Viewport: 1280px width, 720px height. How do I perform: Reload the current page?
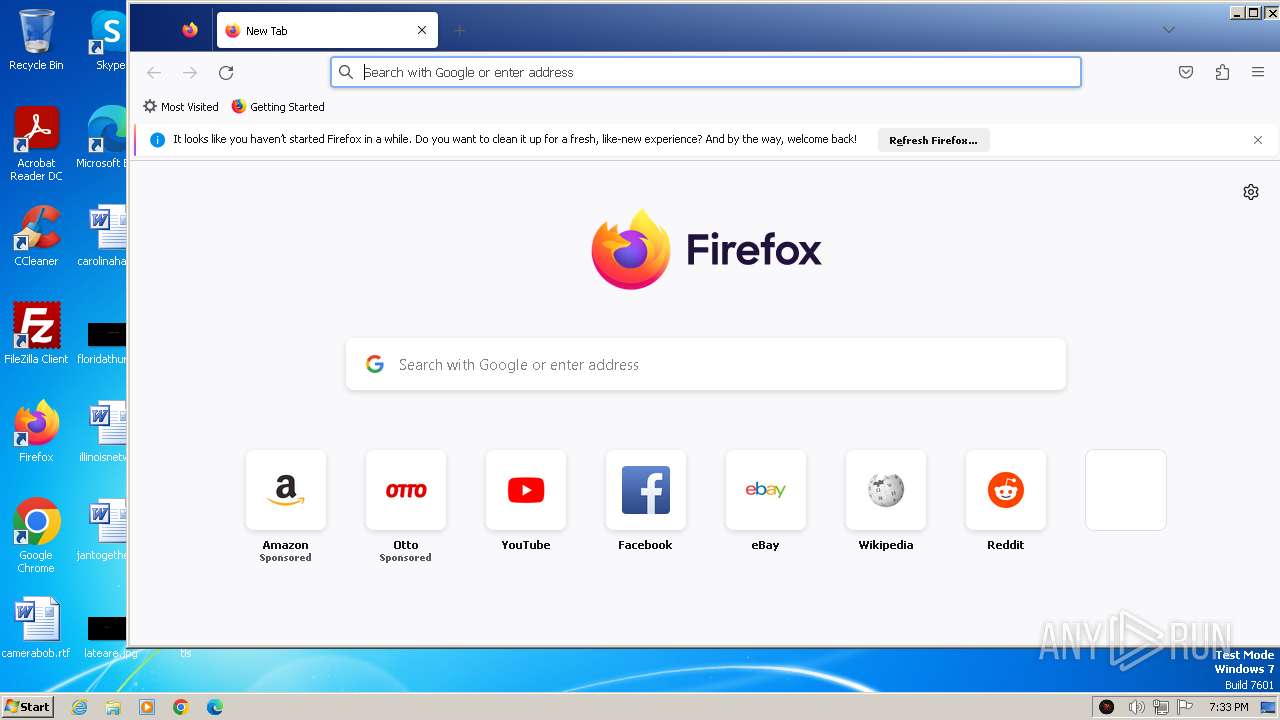click(x=226, y=72)
